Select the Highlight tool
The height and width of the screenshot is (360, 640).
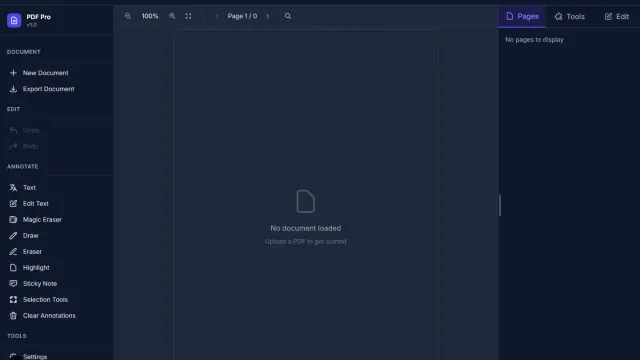tap(57, 267)
